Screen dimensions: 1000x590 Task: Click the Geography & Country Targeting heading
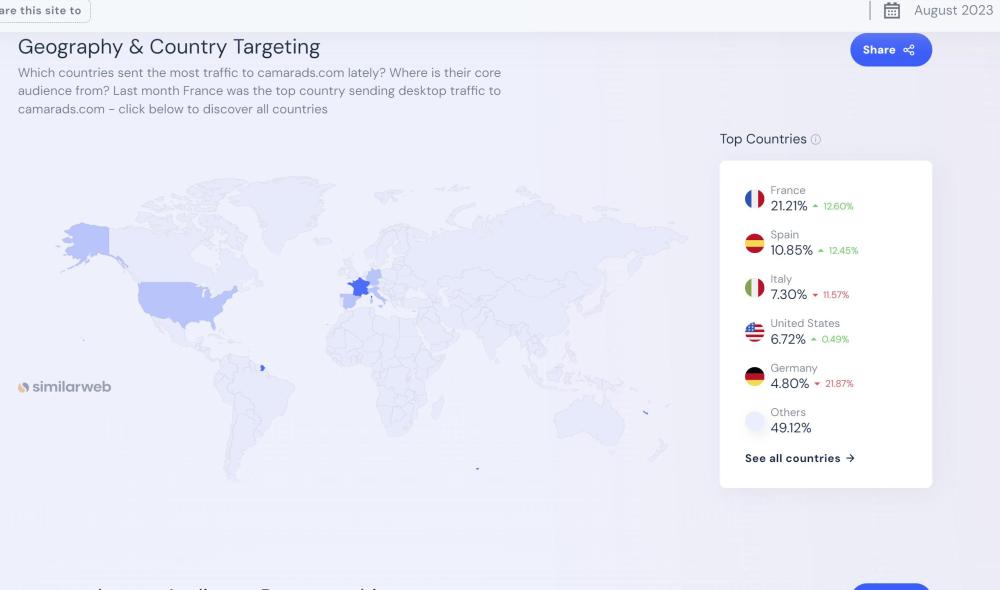[169, 47]
